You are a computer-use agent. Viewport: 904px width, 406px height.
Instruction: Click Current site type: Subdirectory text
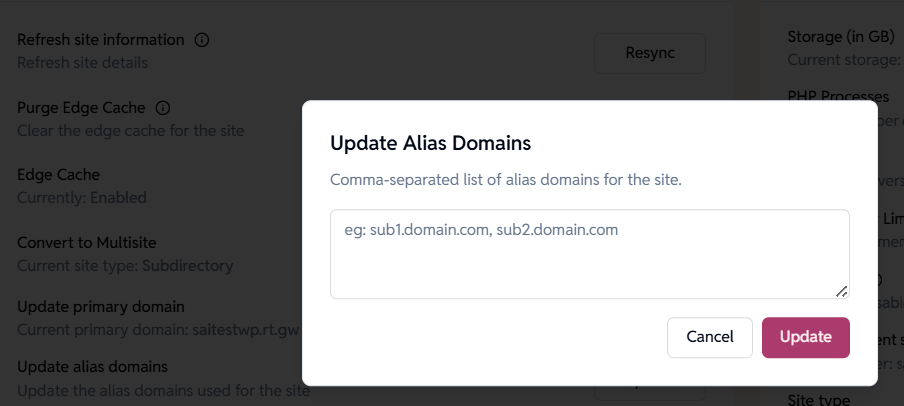coord(125,266)
